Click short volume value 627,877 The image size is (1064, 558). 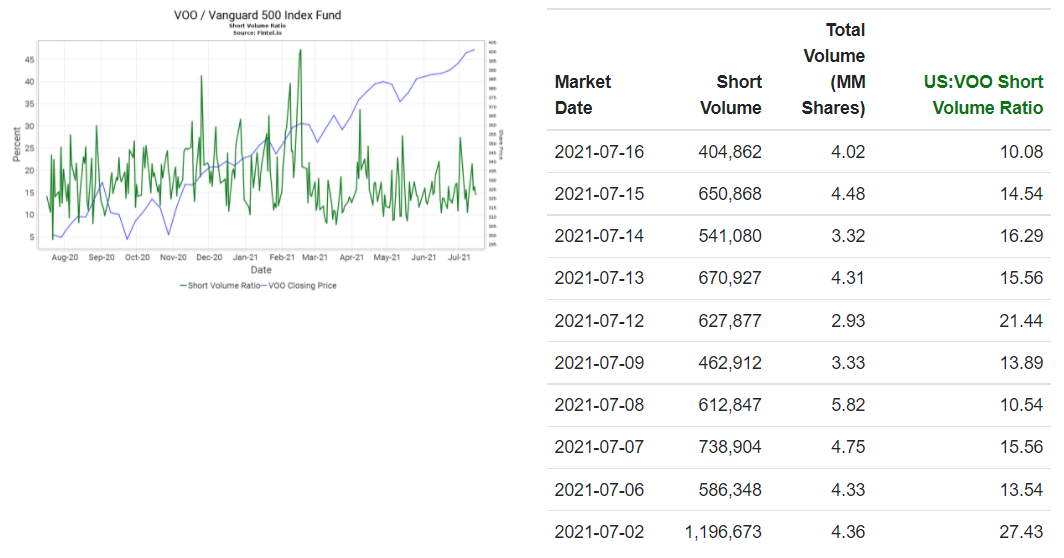[730, 320]
